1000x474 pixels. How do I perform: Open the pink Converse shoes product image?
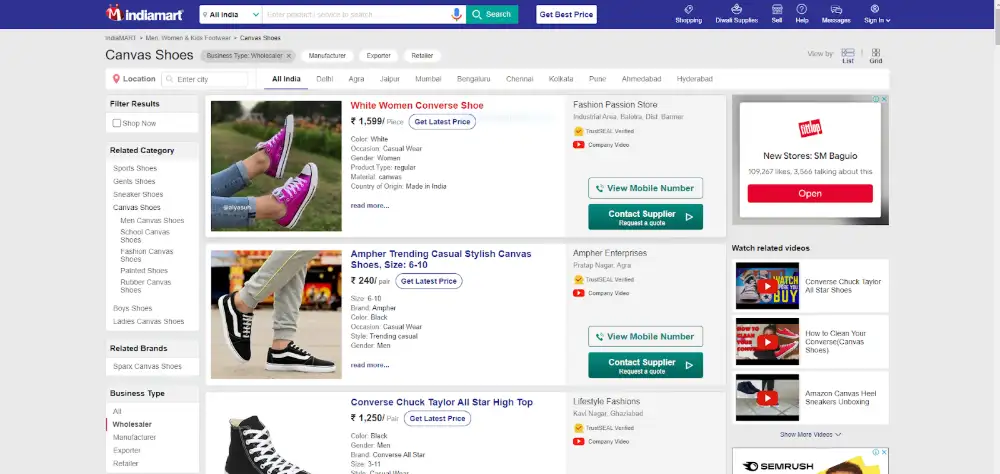[x=276, y=166]
